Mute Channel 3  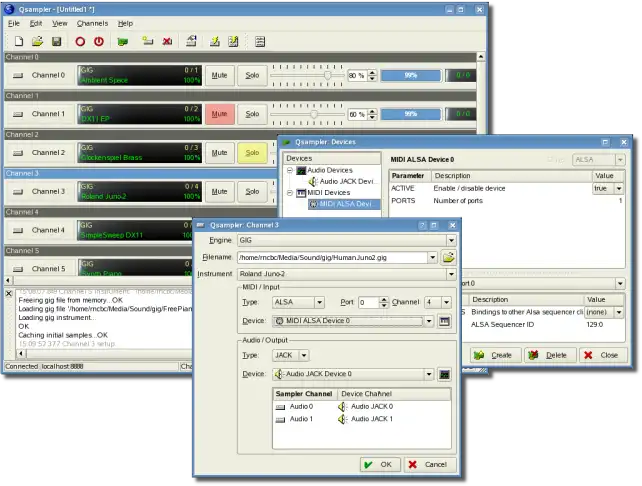click(219, 192)
